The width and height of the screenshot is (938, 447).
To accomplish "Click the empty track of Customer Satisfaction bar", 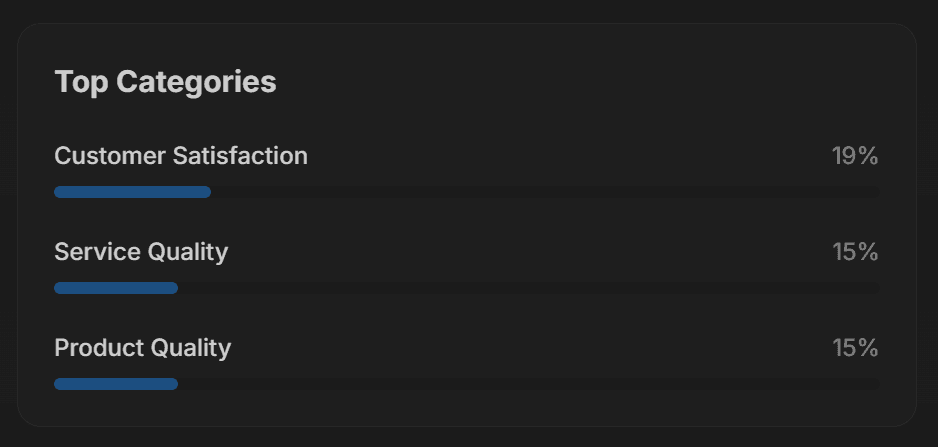I will [544, 192].
